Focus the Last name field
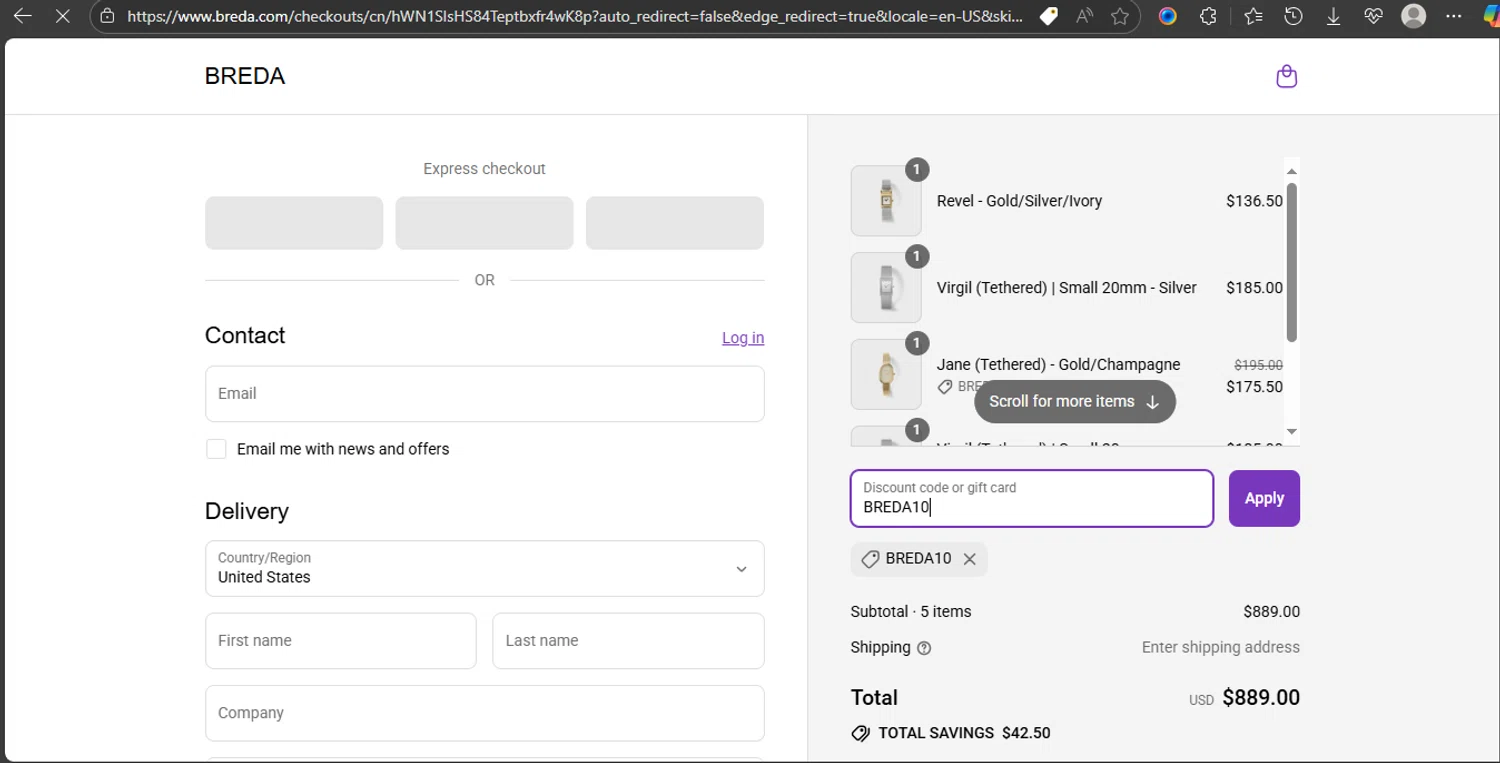Image resolution: width=1500 pixels, height=763 pixels. [x=628, y=641]
